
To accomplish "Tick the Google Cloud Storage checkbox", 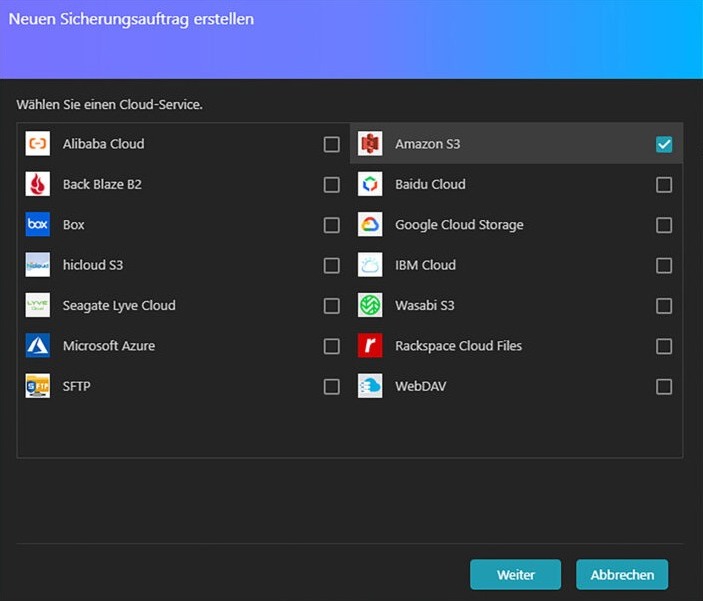I will click(x=664, y=225).
